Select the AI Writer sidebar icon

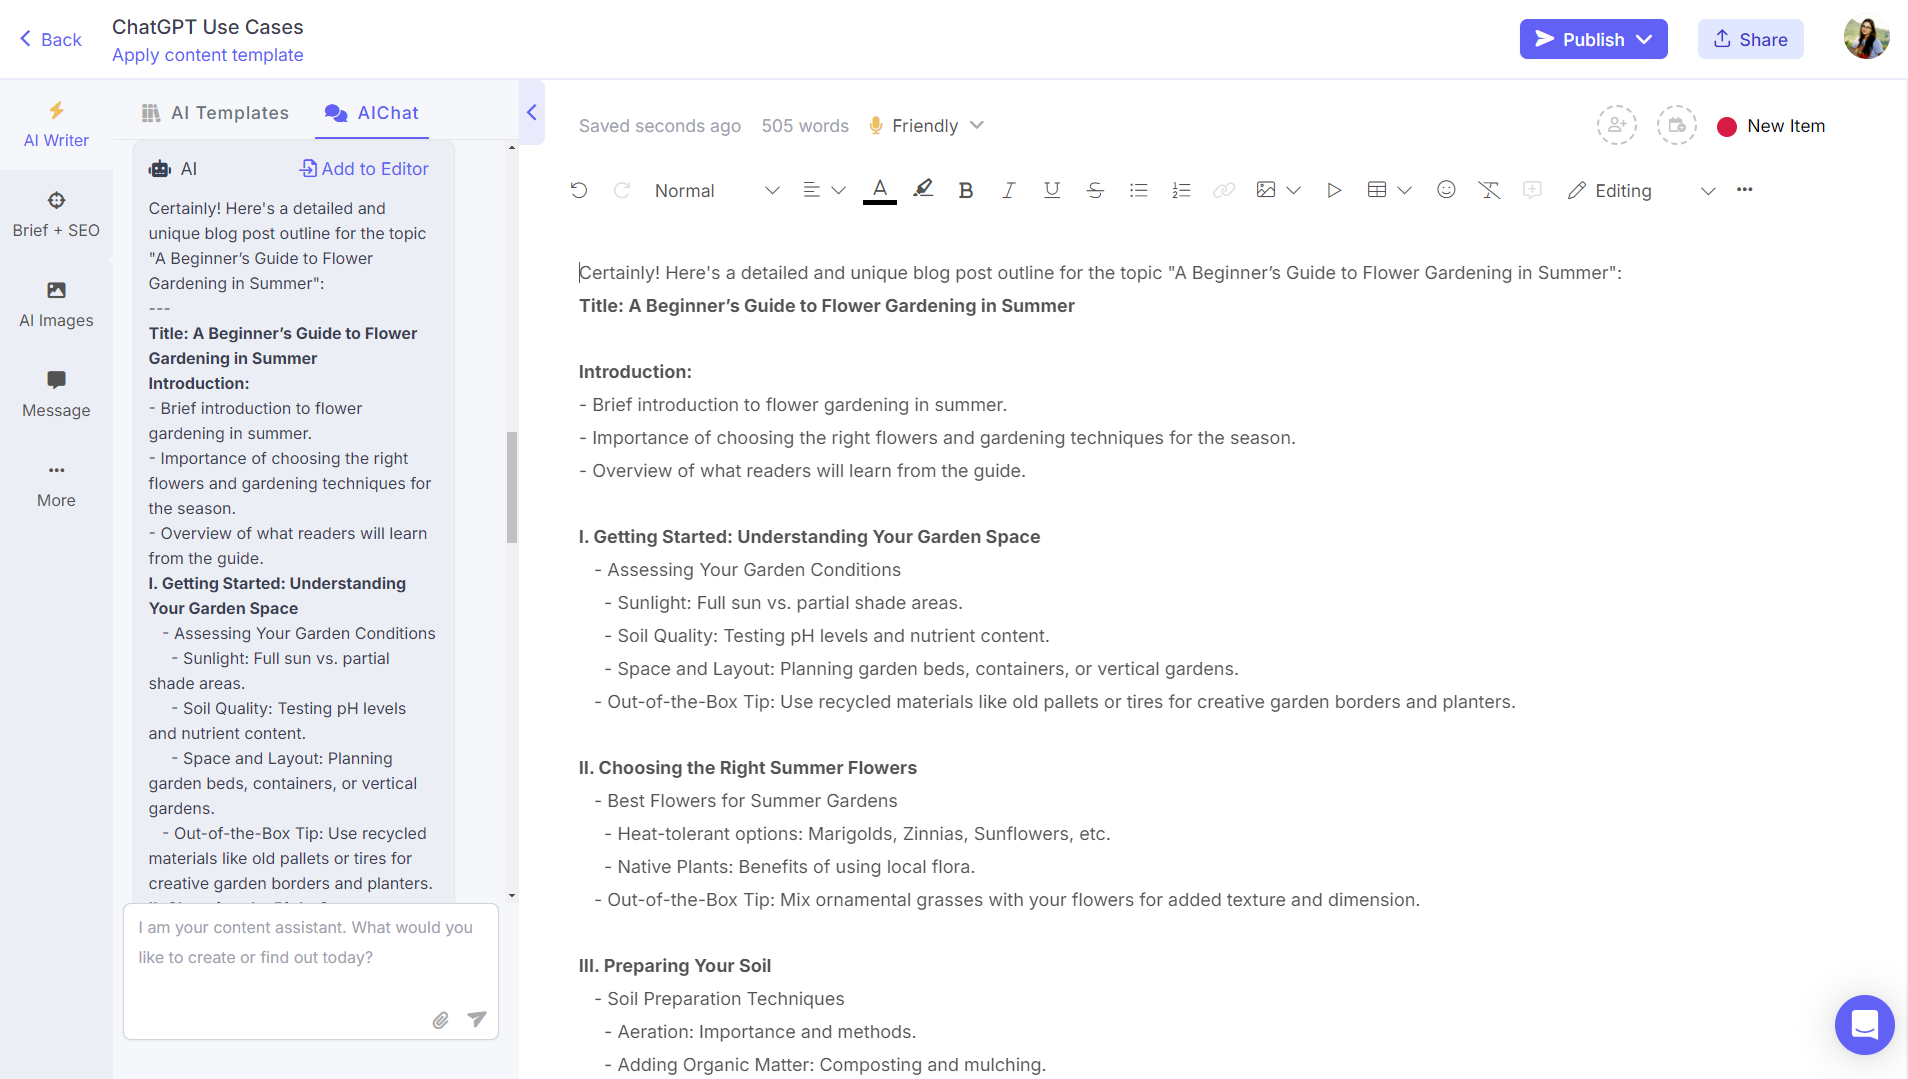tap(56, 124)
